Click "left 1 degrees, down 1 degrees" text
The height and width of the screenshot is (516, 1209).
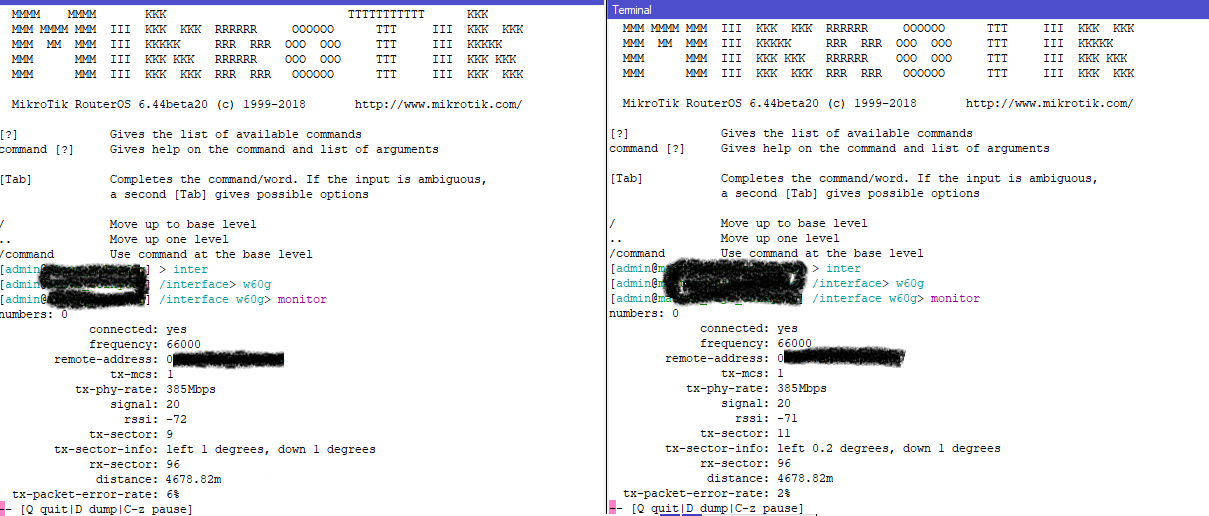click(x=271, y=449)
